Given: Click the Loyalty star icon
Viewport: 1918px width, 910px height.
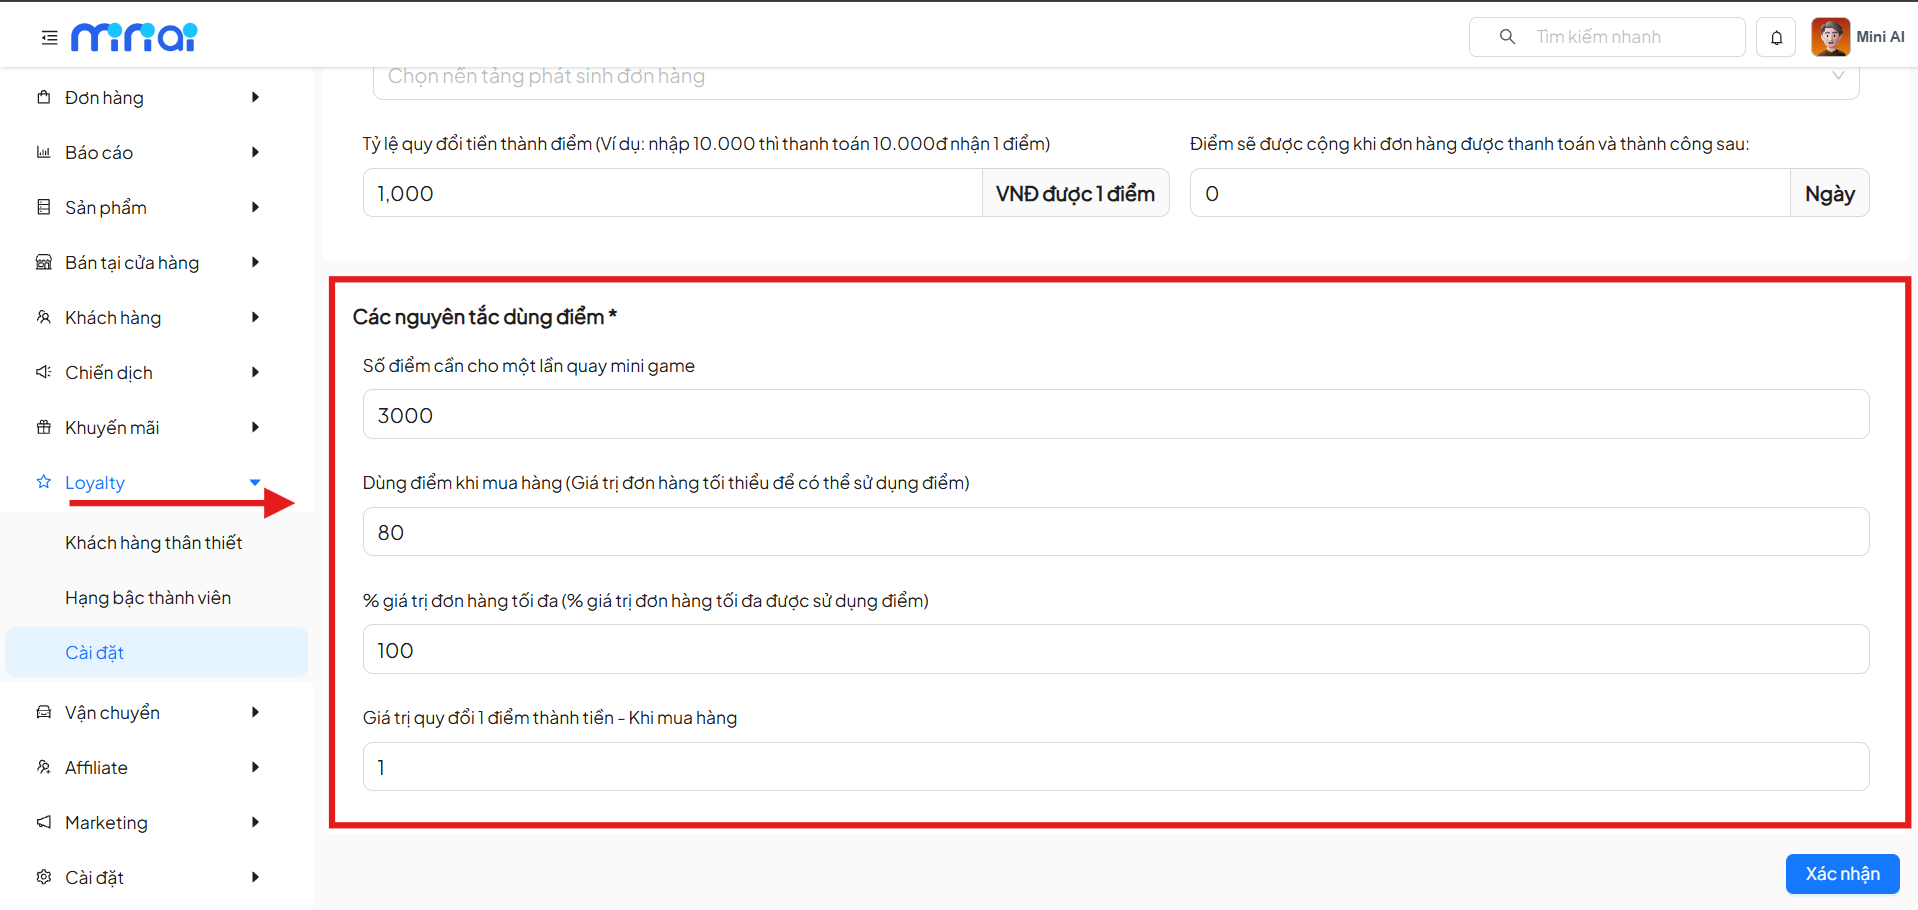Looking at the screenshot, I should 44,482.
